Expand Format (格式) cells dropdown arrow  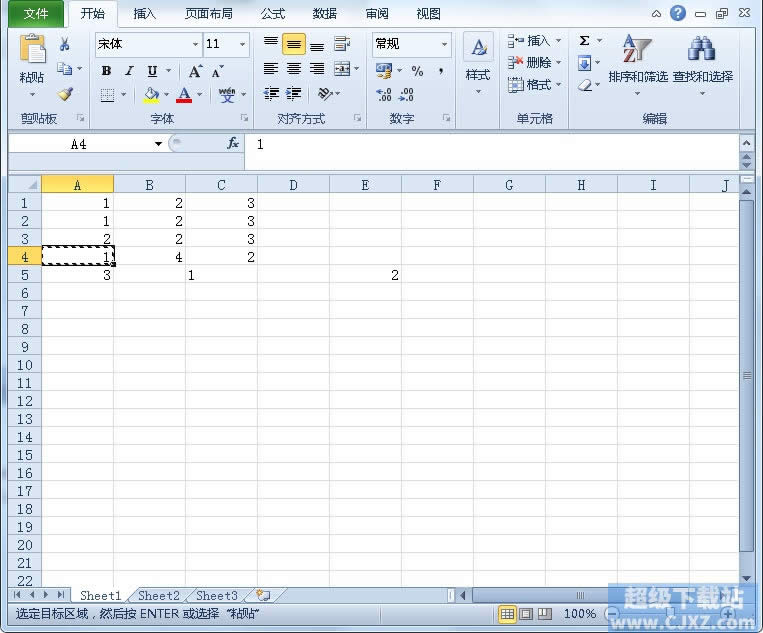(x=559, y=85)
